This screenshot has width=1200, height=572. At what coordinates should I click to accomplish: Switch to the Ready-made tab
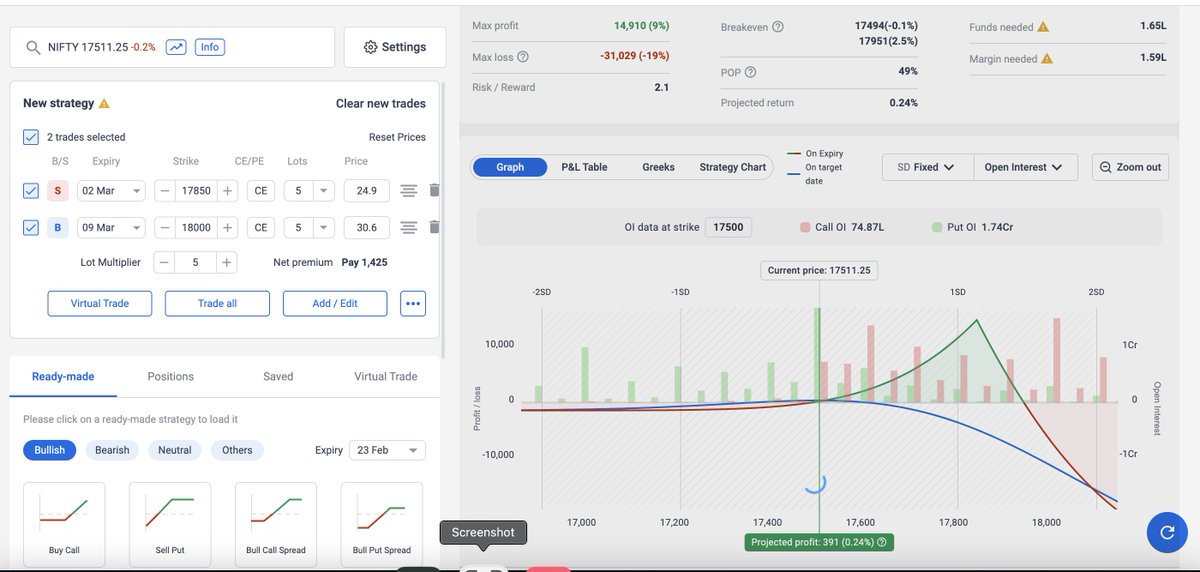tap(63, 376)
